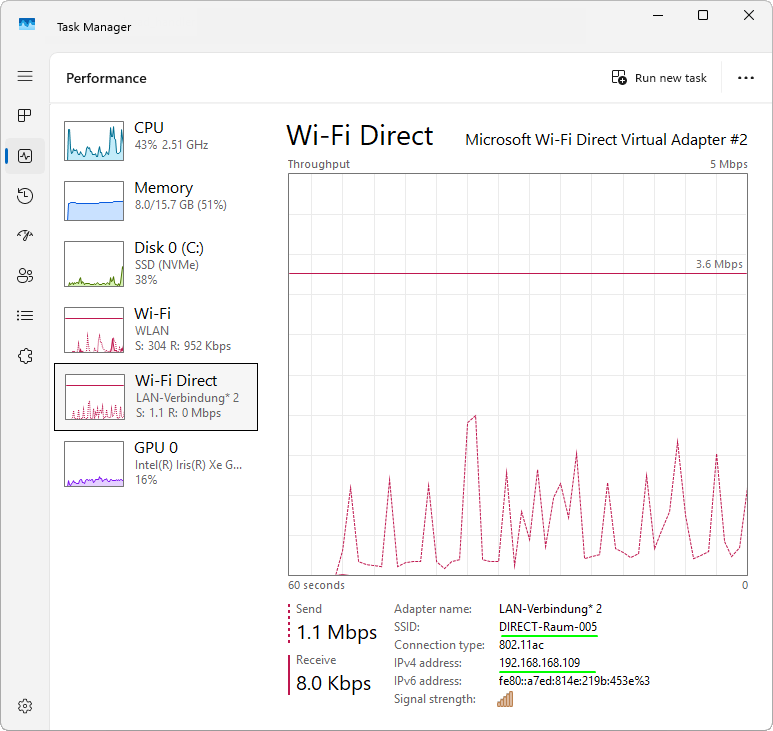Maximize the Task Manager window
Image resolution: width=773 pixels, height=731 pixels.
click(x=703, y=15)
